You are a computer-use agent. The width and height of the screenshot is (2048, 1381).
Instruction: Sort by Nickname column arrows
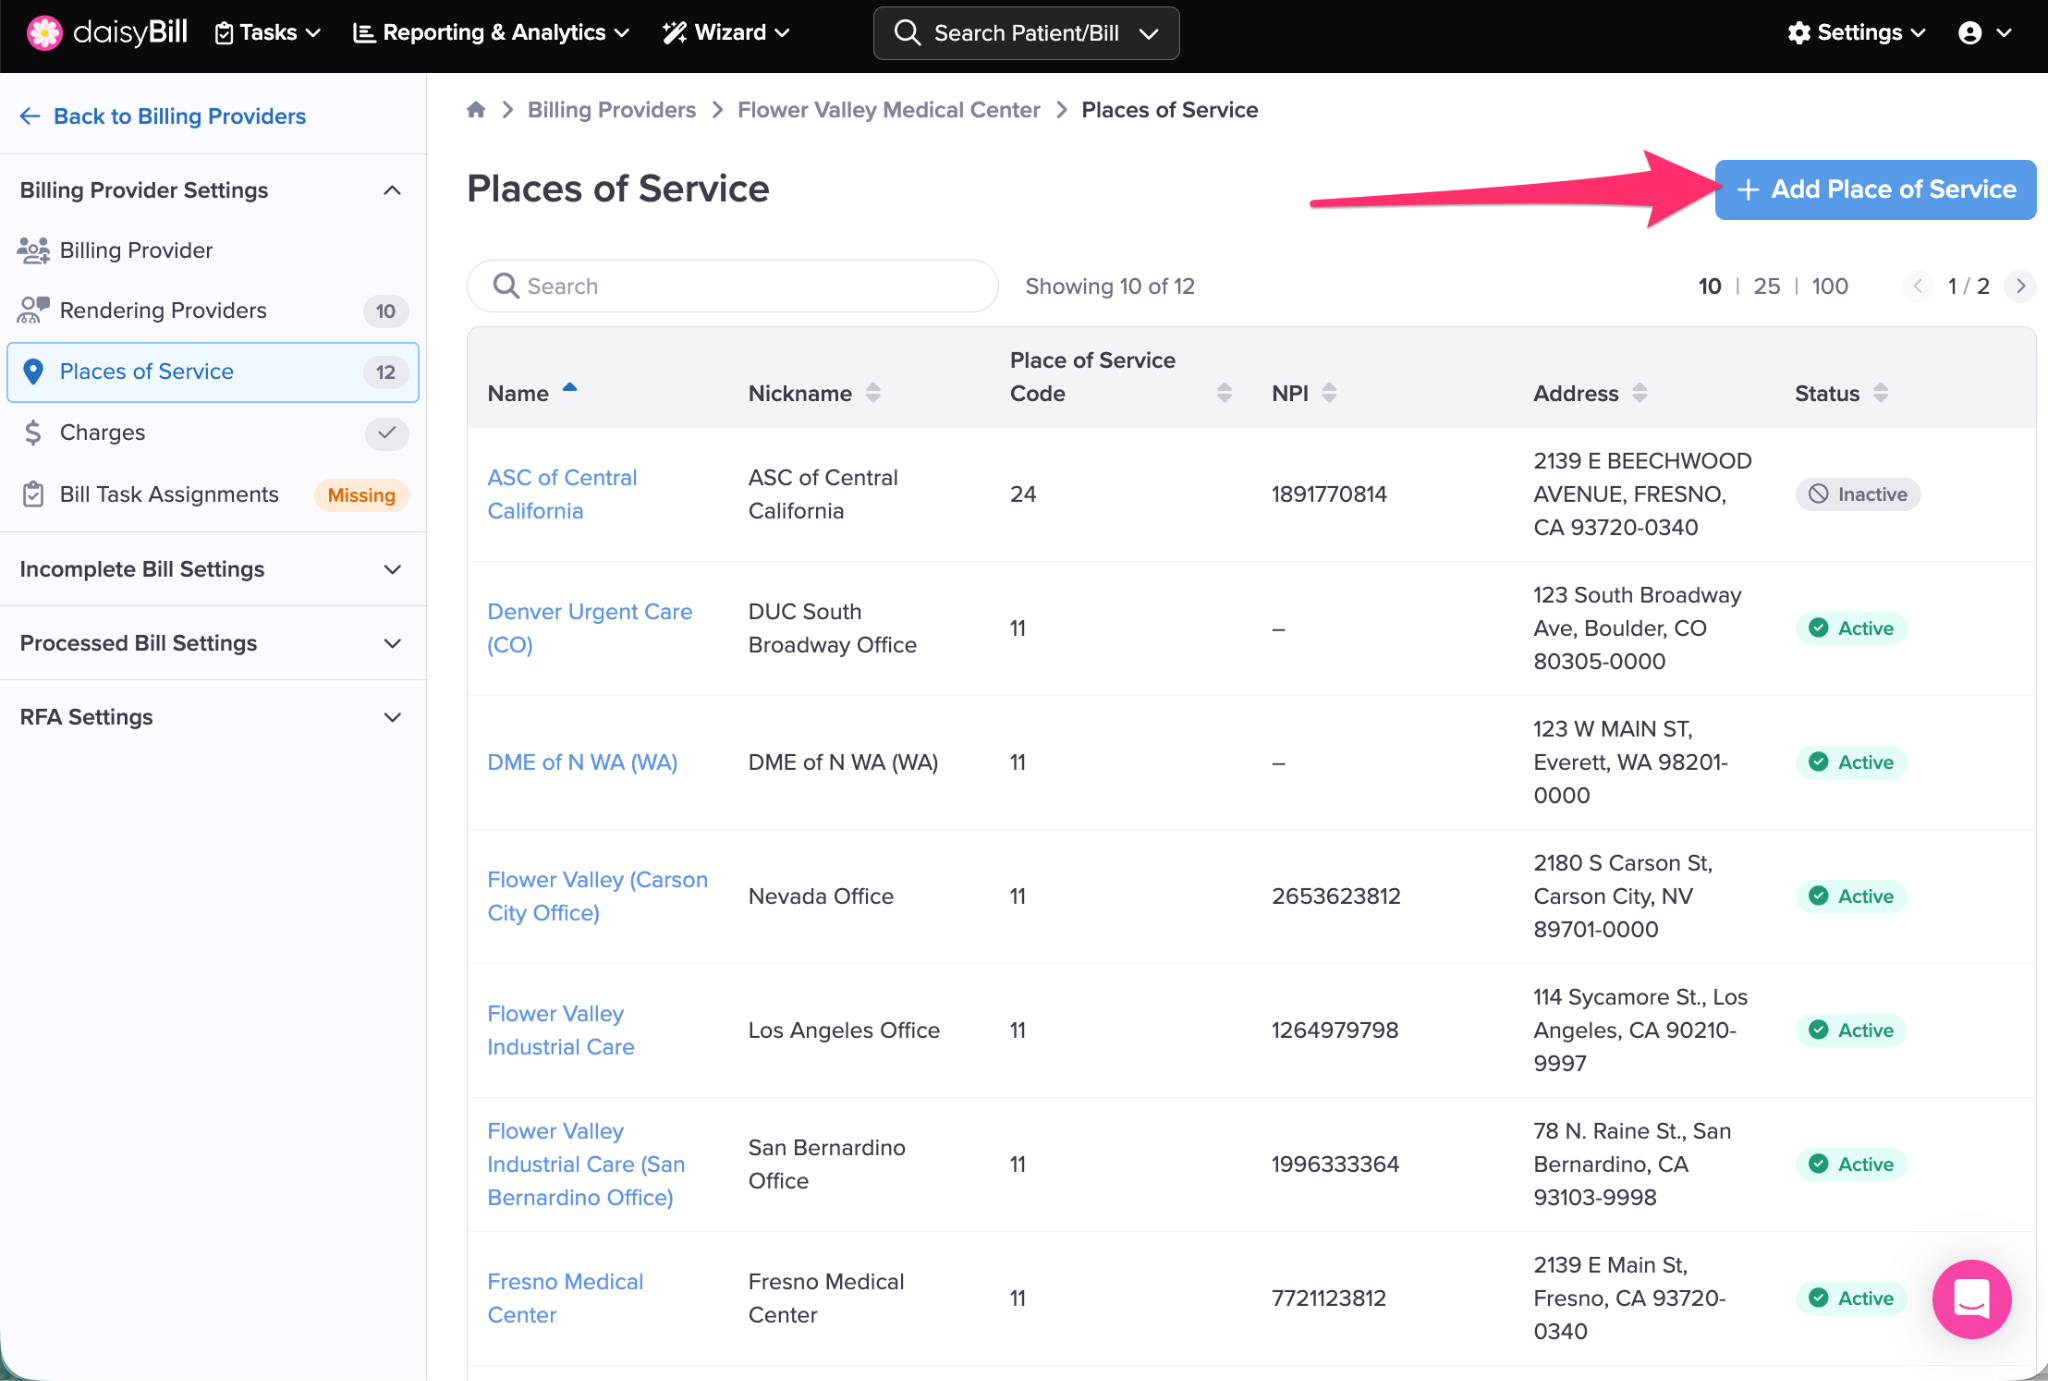873,393
